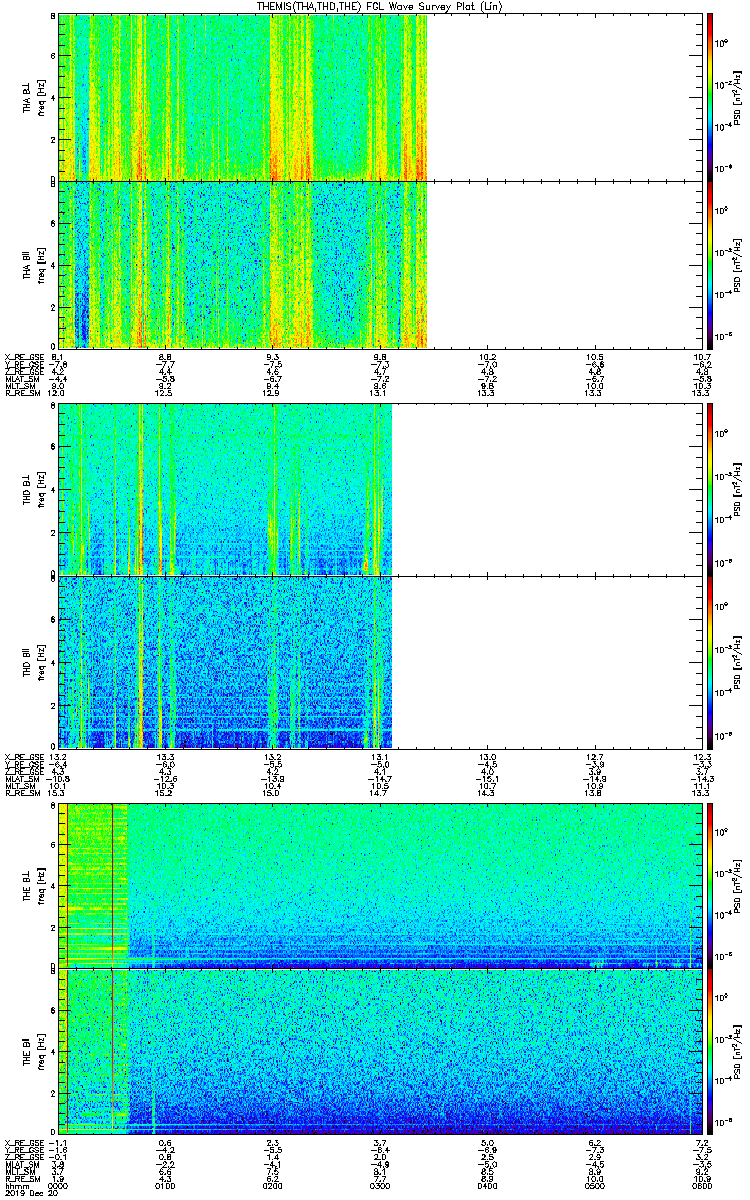Screen dimensions: 750x1200
Task: Click THA X_RE_GSE value 10.5
Action: [594, 357]
